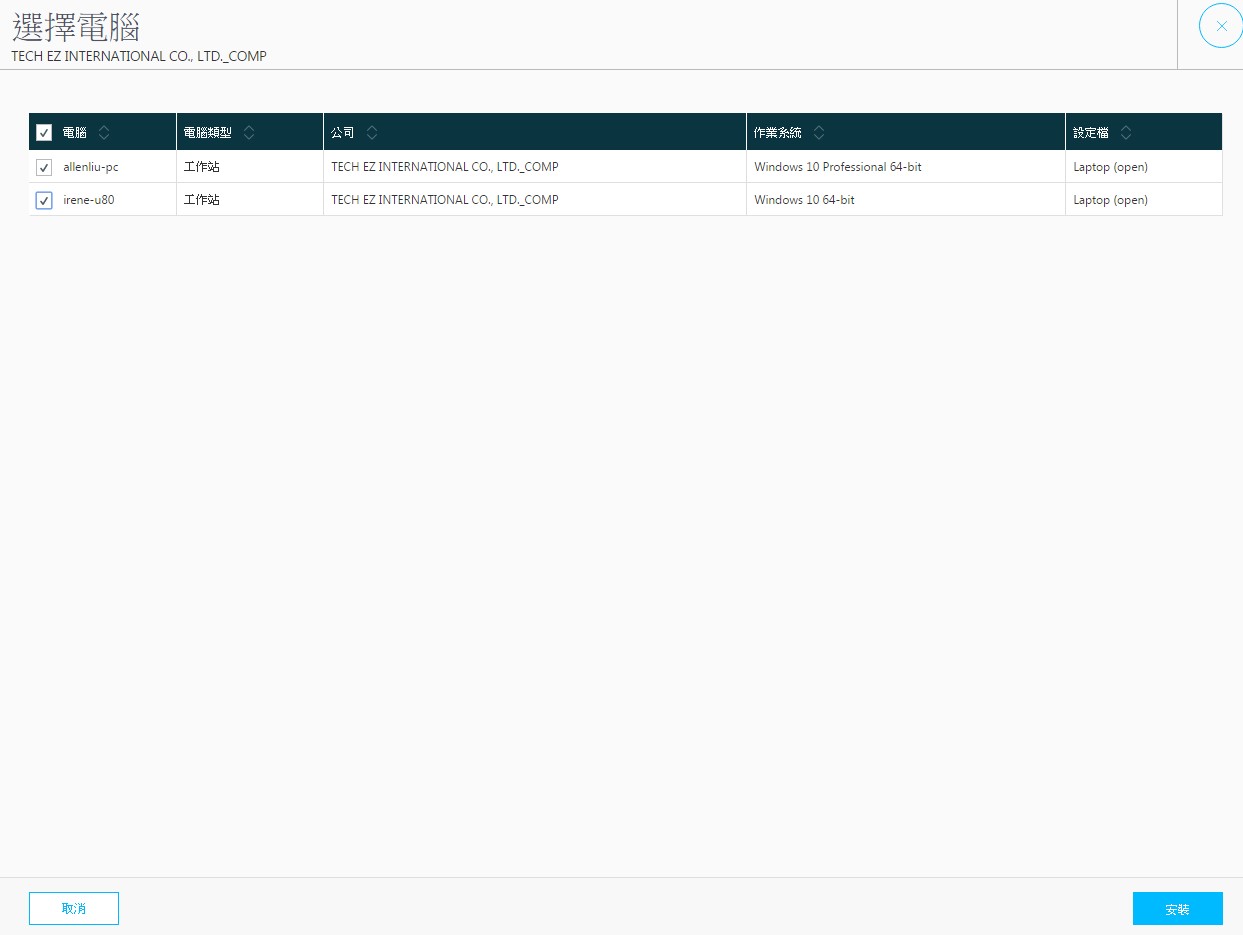Screen dimensions: 1243x935
Task: Sort by 設定檔 column arrow icon
Action: (1126, 132)
